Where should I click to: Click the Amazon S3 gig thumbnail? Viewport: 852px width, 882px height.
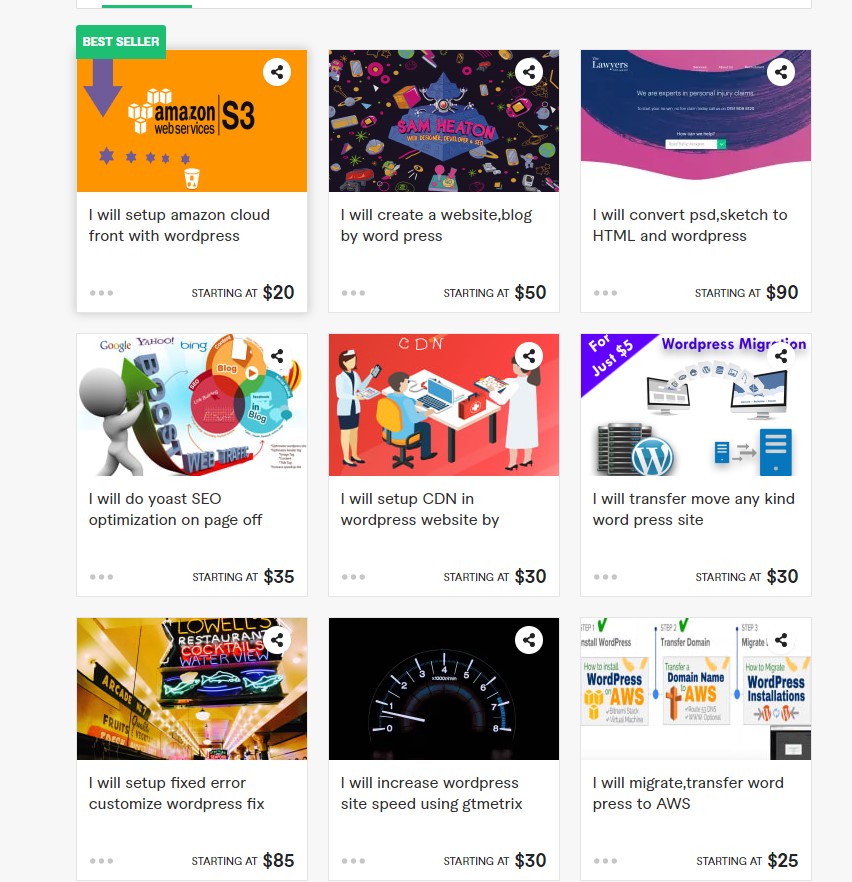click(192, 121)
